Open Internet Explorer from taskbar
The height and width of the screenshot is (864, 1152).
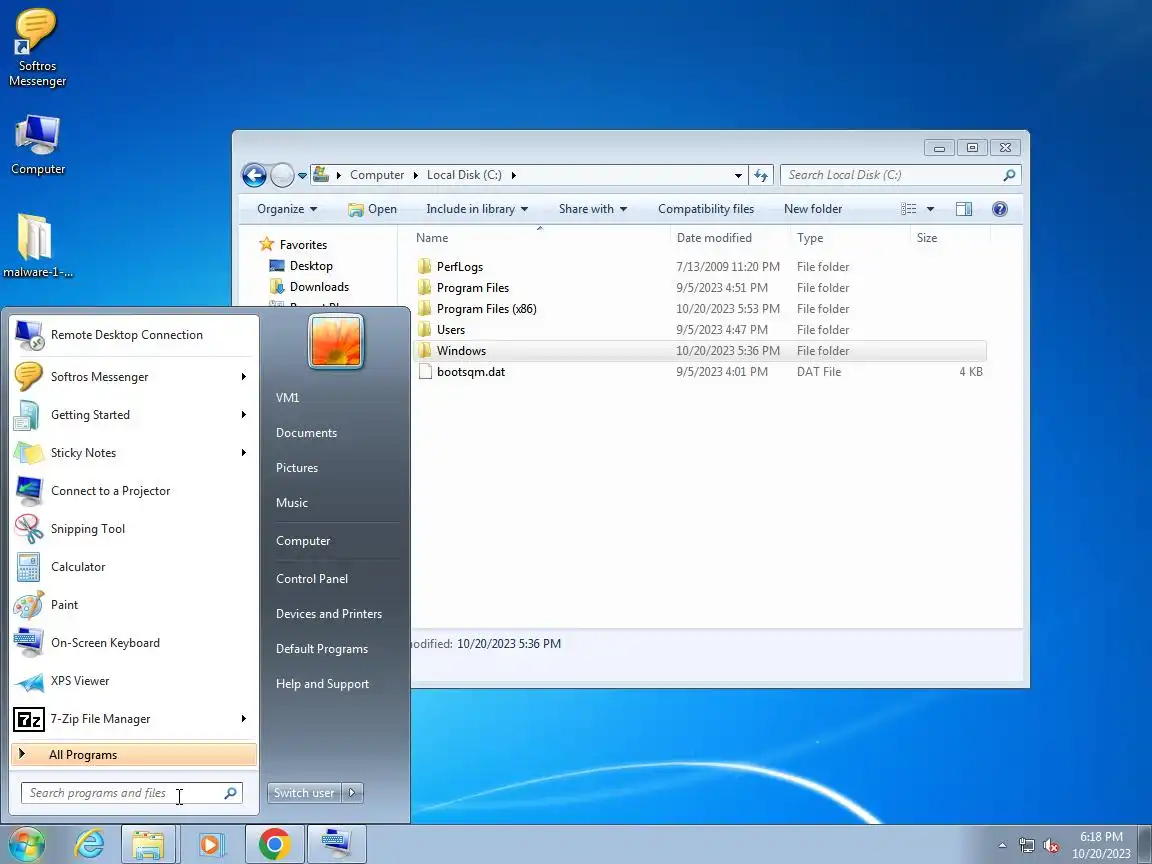(90, 844)
